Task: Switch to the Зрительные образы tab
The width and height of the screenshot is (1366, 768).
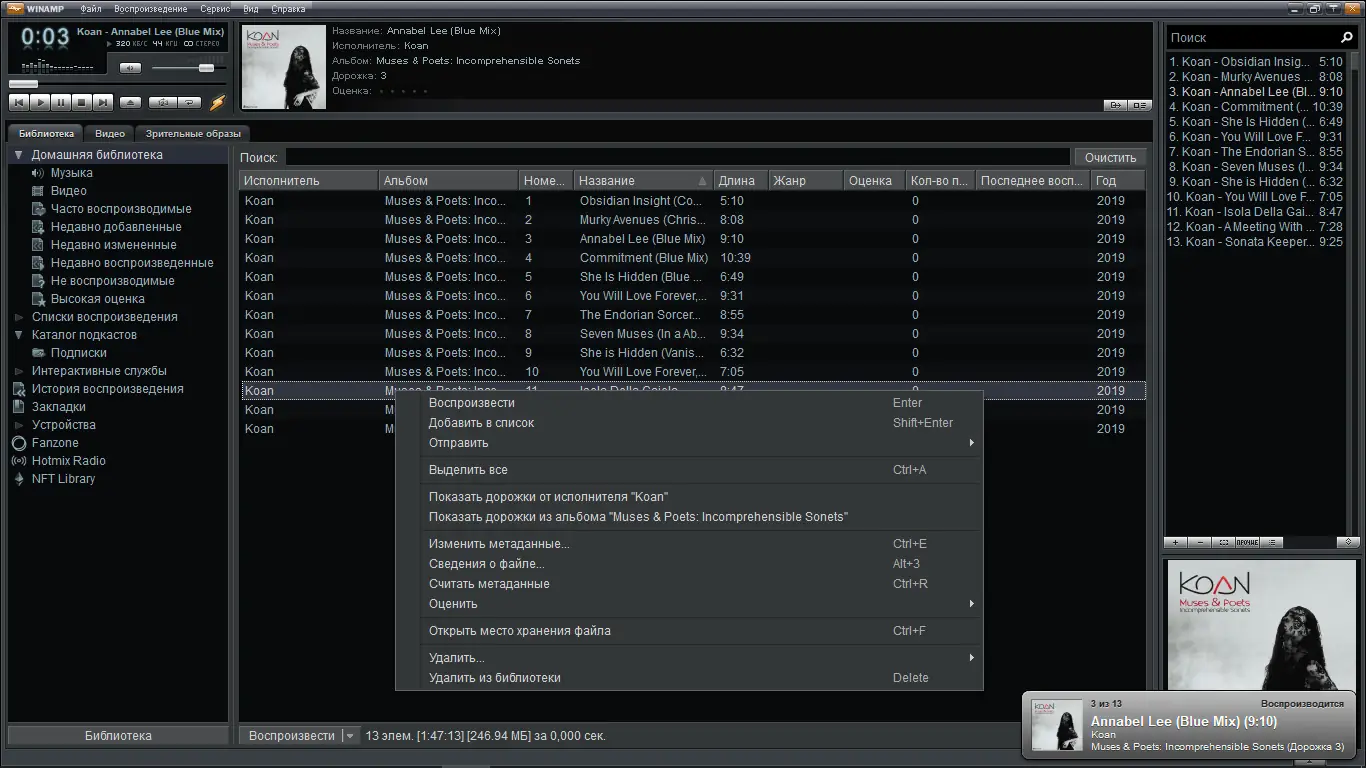Action: point(193,133)
